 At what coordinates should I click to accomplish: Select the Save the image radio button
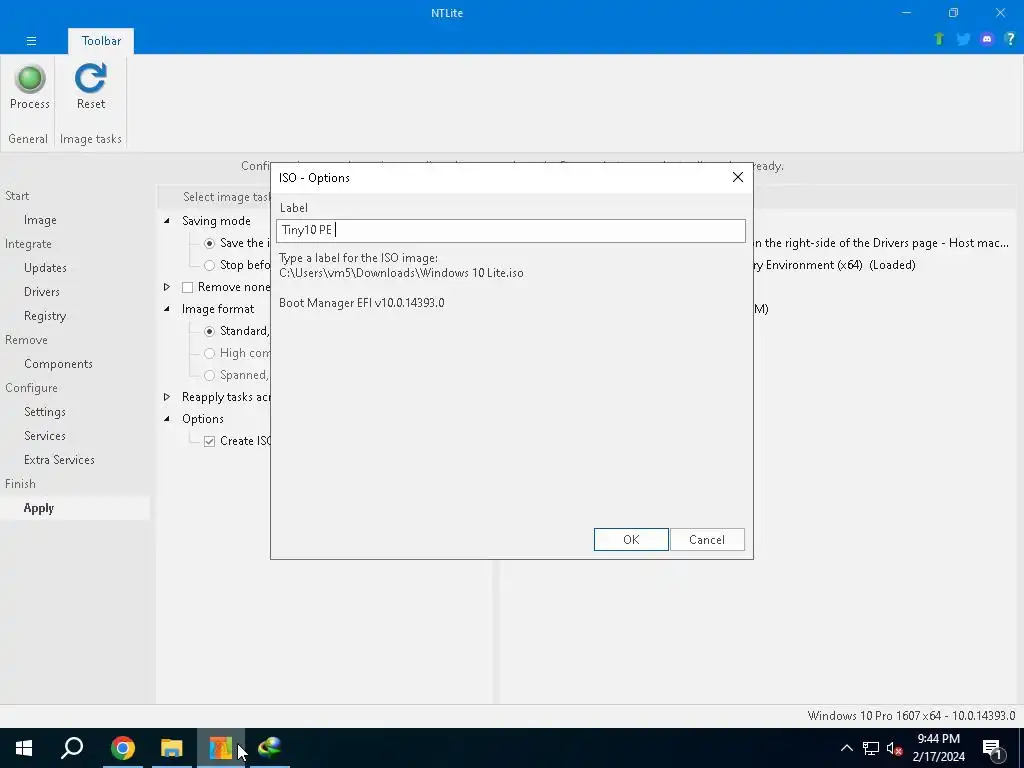[x=209, y=243]
